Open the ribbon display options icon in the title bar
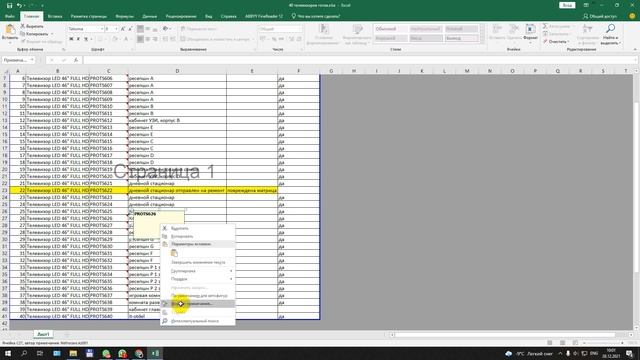This screenshot has width=640, height=360. tap(586, 5)
